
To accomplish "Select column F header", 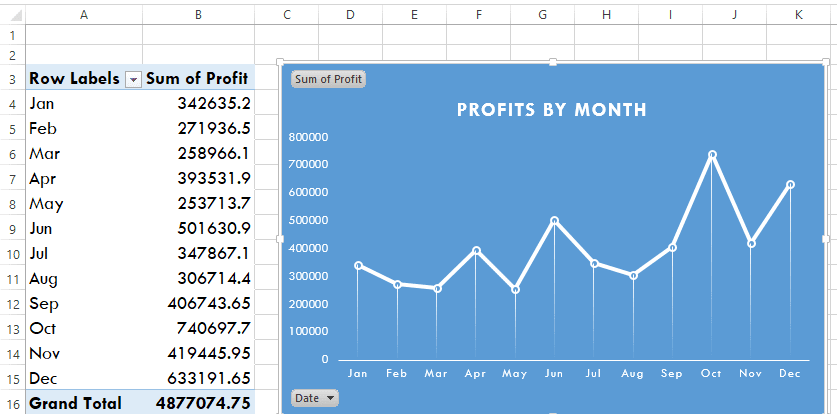I will (x=478, y=14).
